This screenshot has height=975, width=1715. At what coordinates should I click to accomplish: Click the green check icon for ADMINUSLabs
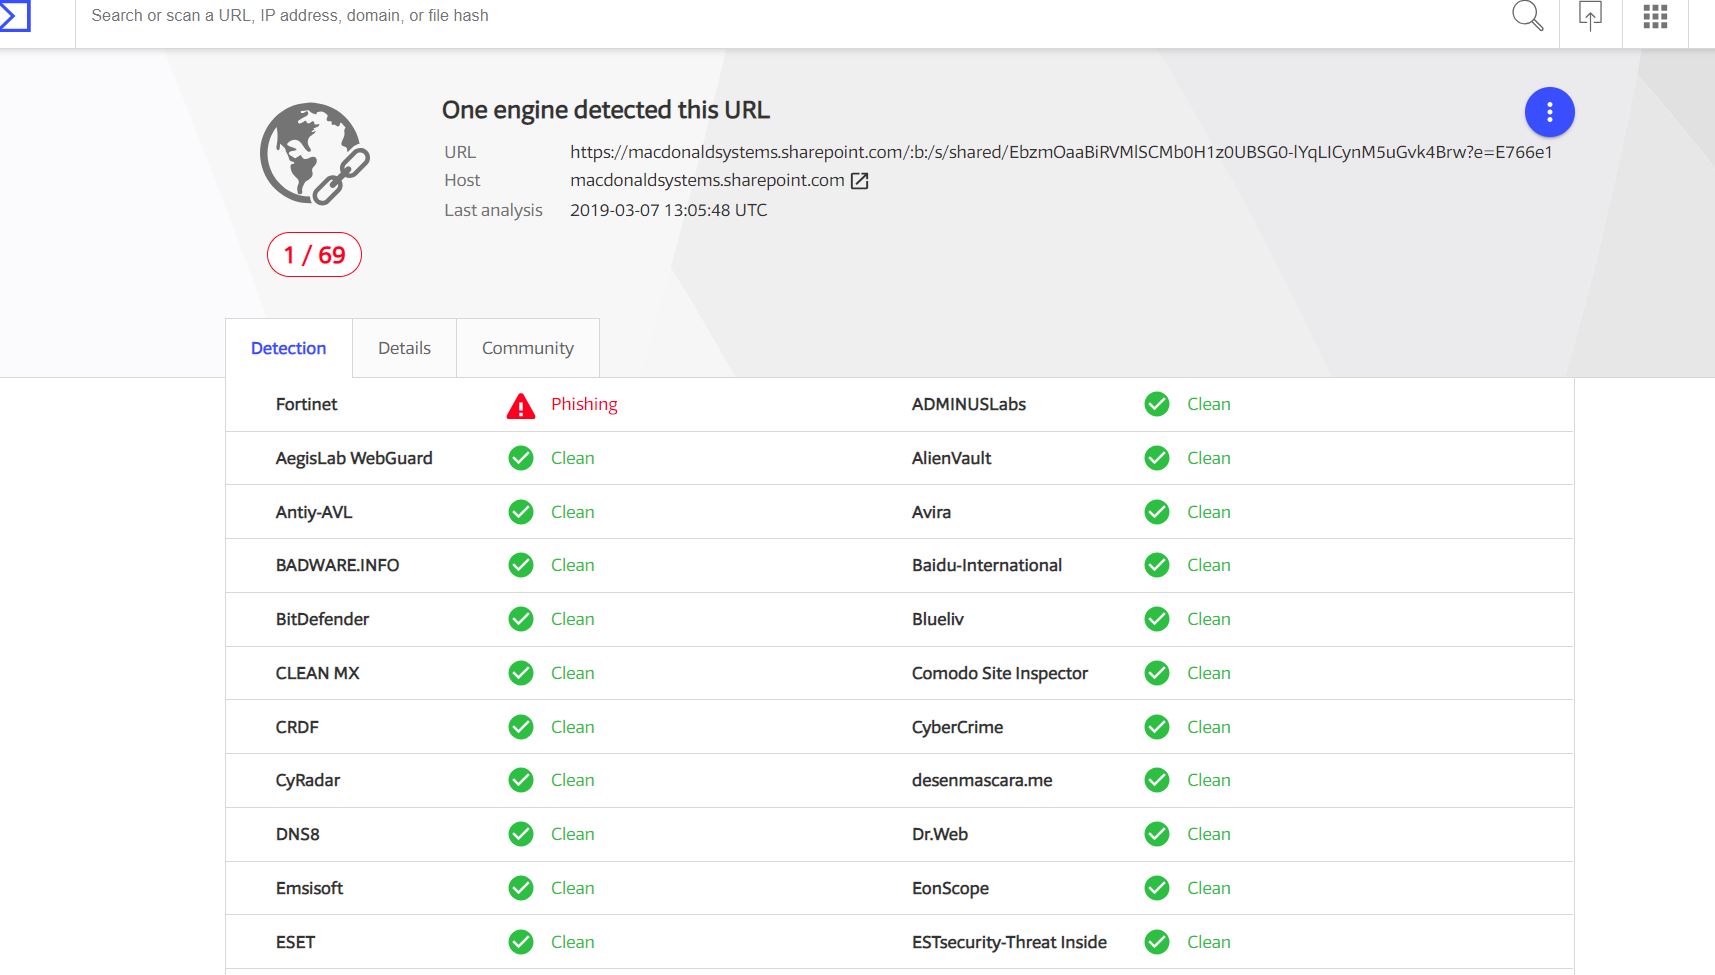1157,404
